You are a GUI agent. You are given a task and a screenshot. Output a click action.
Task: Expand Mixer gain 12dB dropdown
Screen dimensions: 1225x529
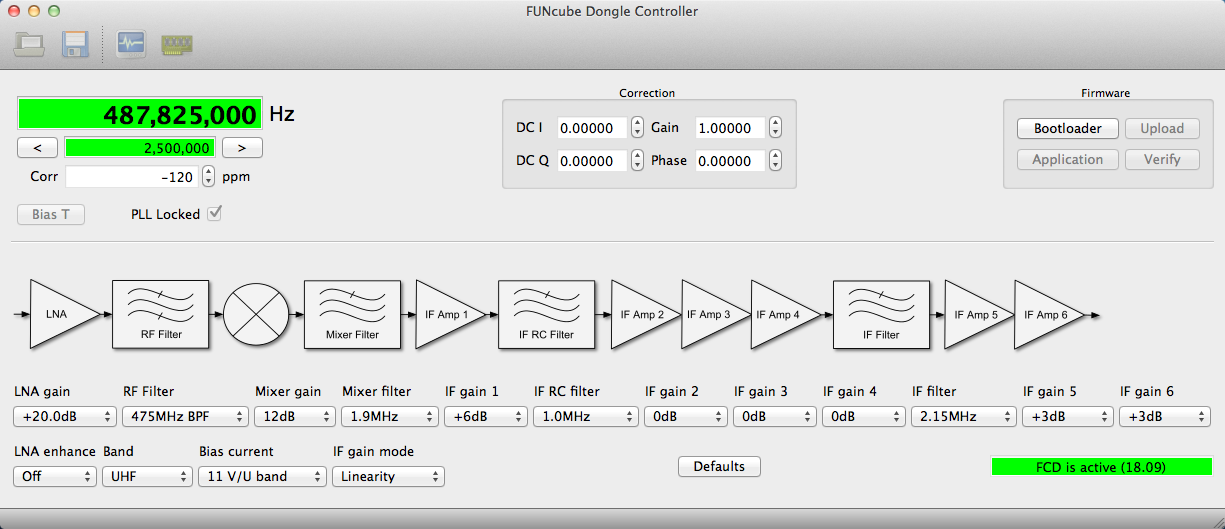(294, 417)
